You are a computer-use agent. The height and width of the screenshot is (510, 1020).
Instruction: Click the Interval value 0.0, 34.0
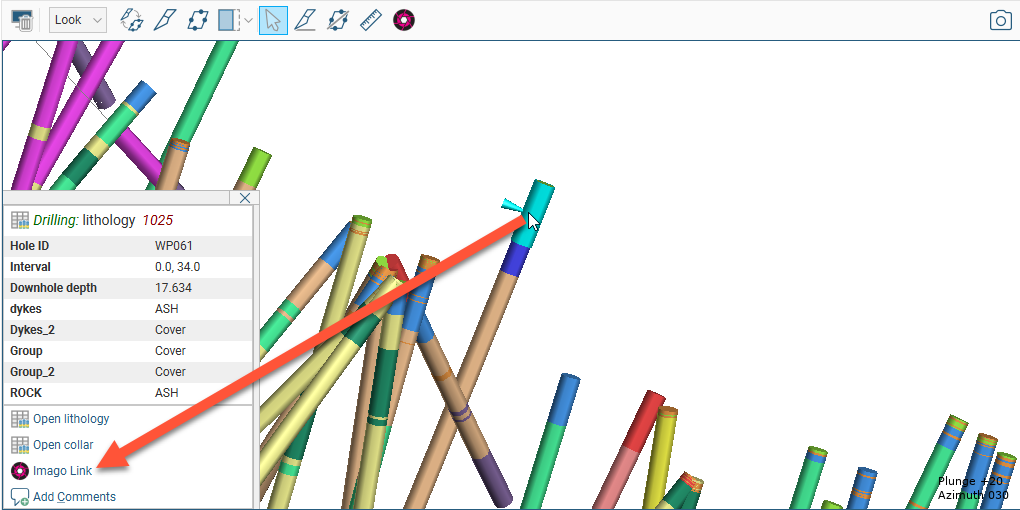click(177, 267)
